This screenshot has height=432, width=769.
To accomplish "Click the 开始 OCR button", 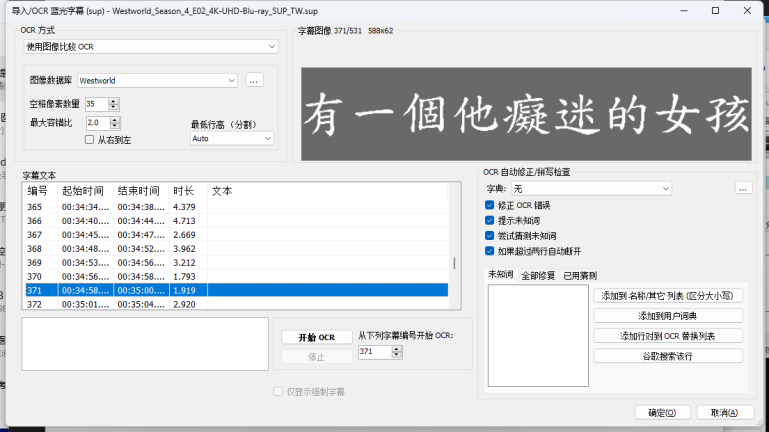I will 317,337.
